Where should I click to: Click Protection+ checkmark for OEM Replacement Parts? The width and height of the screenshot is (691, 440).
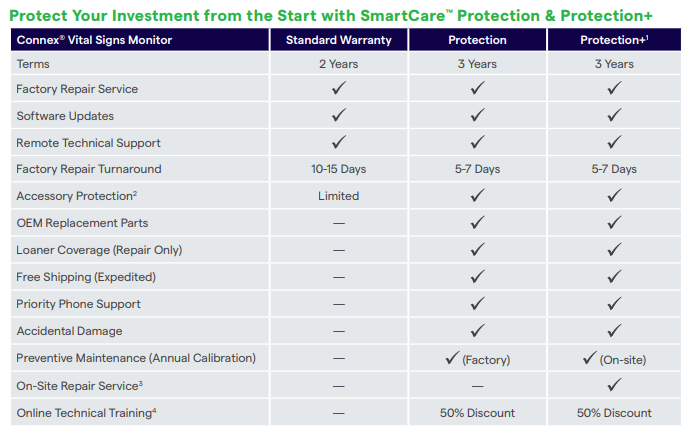(614, 223)
